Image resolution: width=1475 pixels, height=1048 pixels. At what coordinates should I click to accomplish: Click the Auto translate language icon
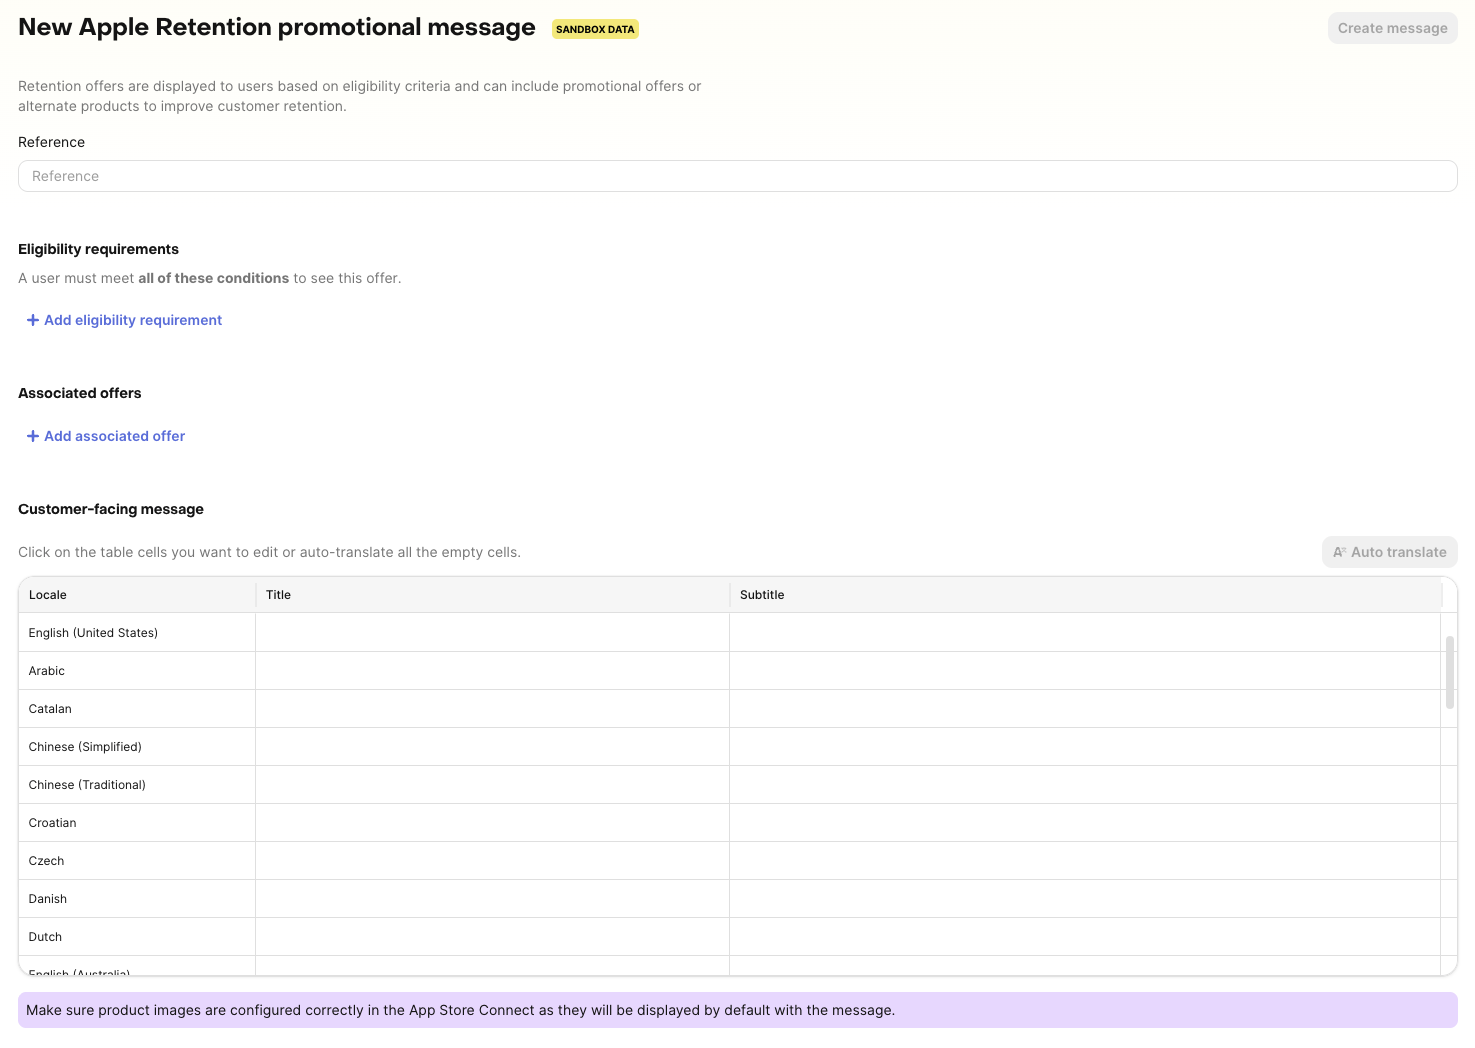point(1339,552)
